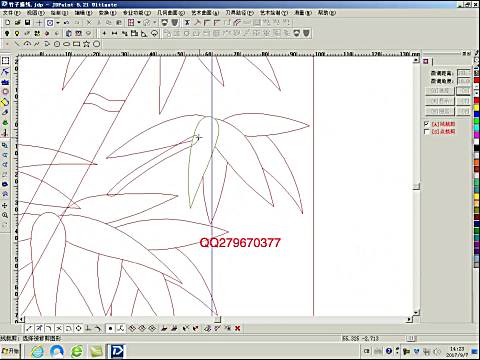Click the undo arrow icon in top toolbar
Screen dimensions: 480x360
click(x=66, y=23)
